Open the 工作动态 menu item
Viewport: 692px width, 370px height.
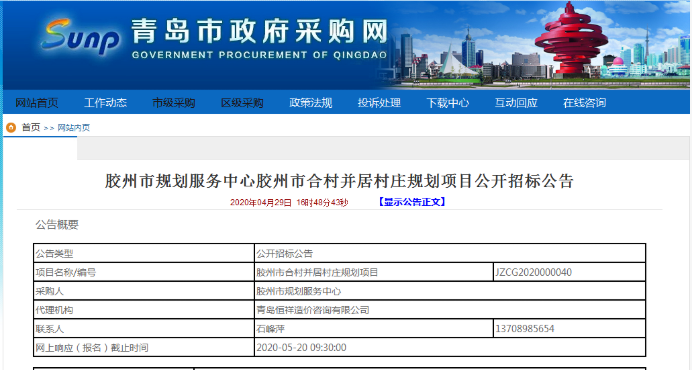105,103
